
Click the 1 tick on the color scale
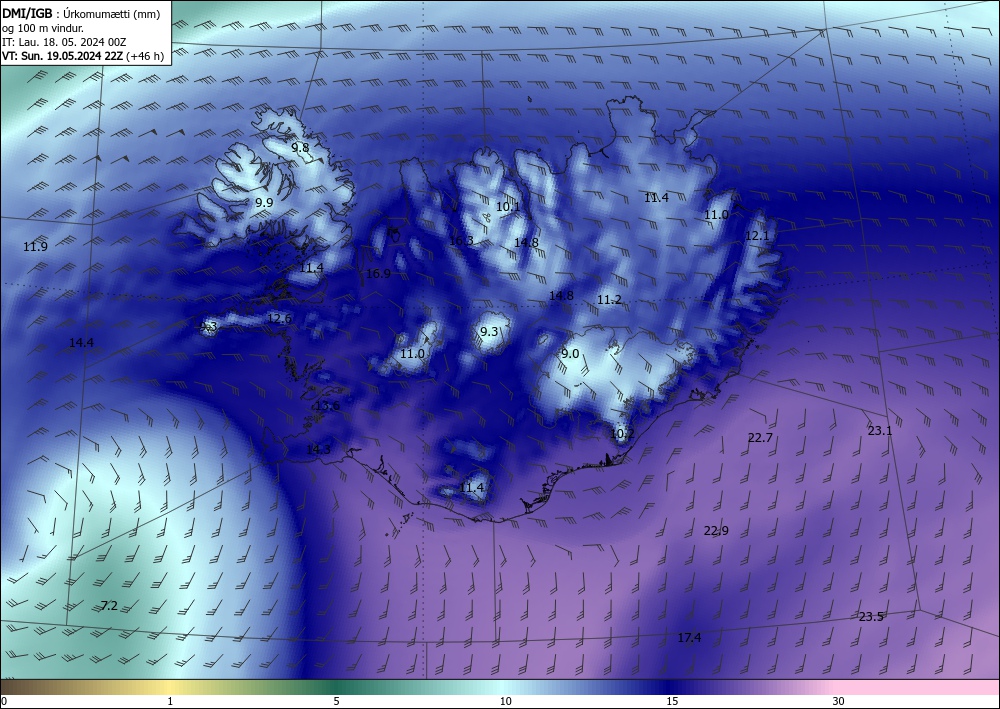pyautogui.click(x=170, y=701)
